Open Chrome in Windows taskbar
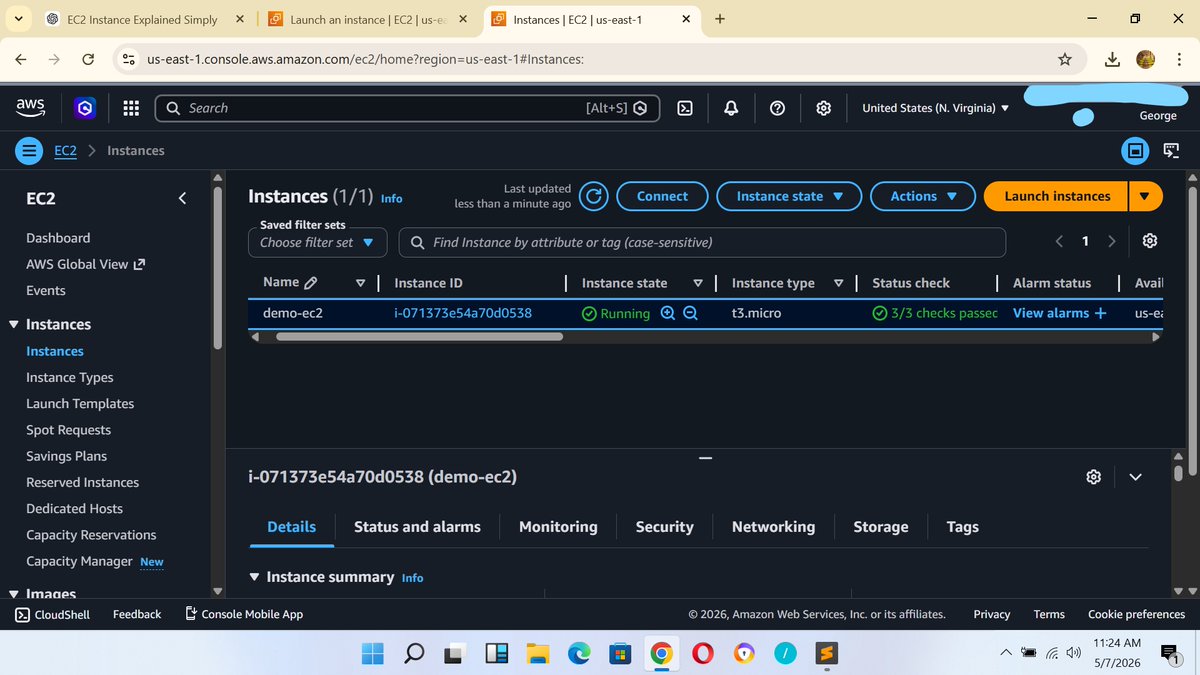Viewport: 1200px width, 675px height. tap(660, 654)
